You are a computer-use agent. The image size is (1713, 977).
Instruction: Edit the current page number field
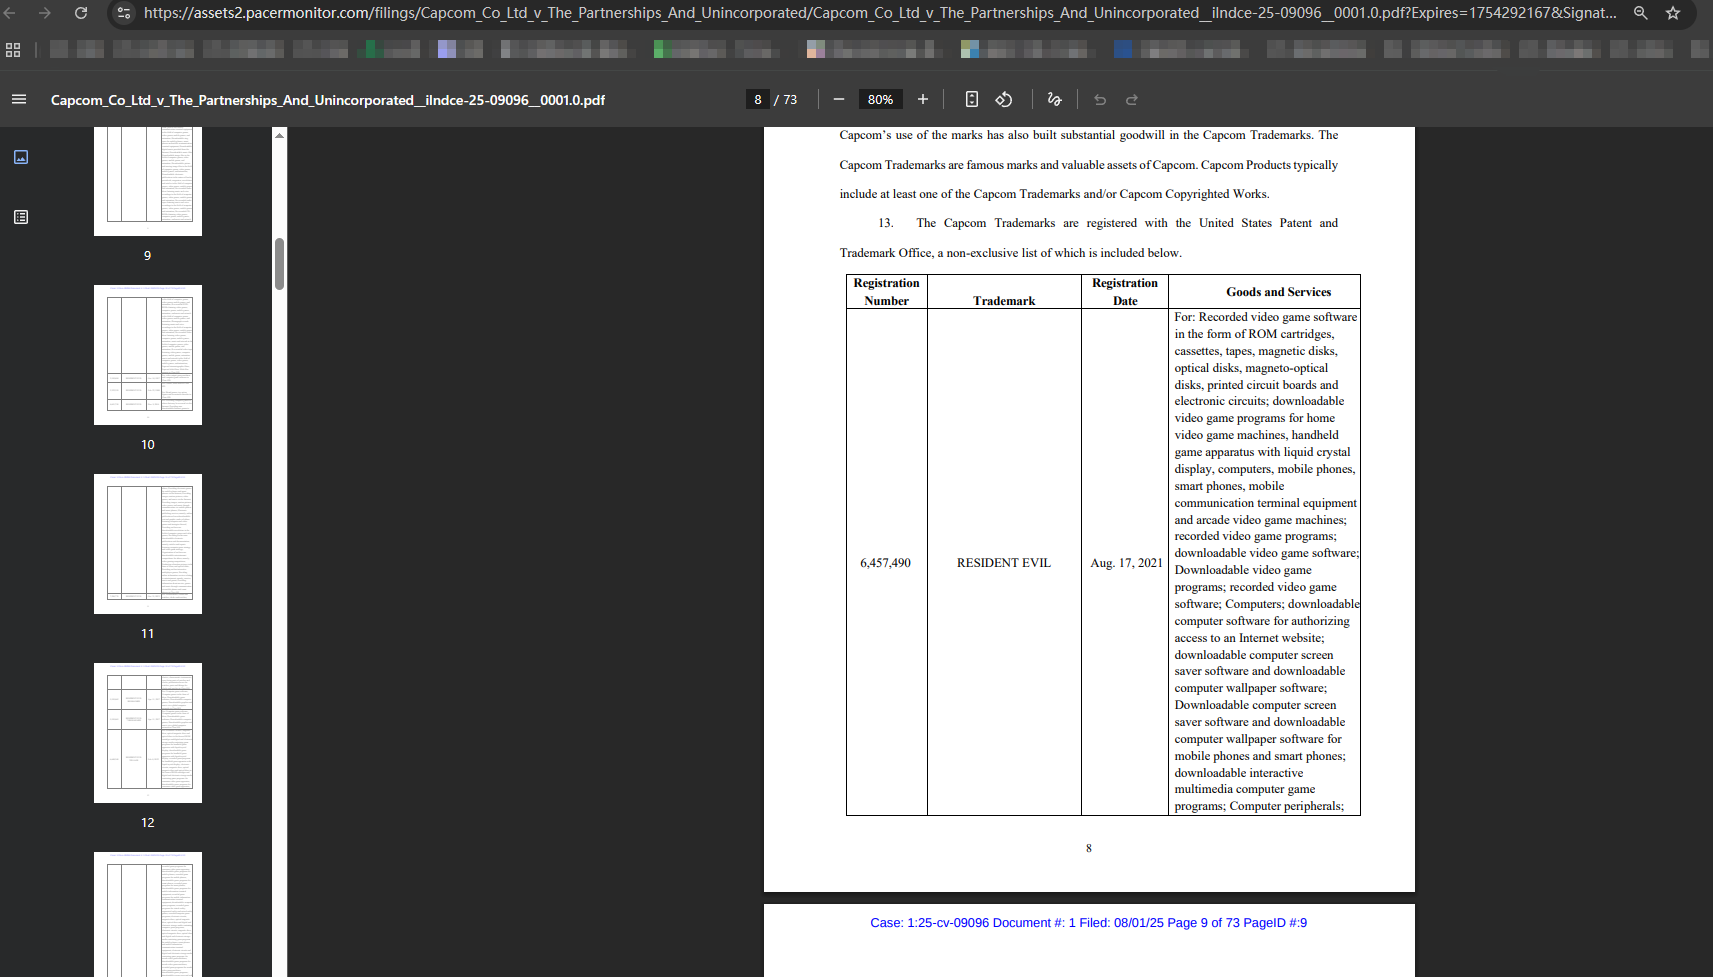coord(758,99)
